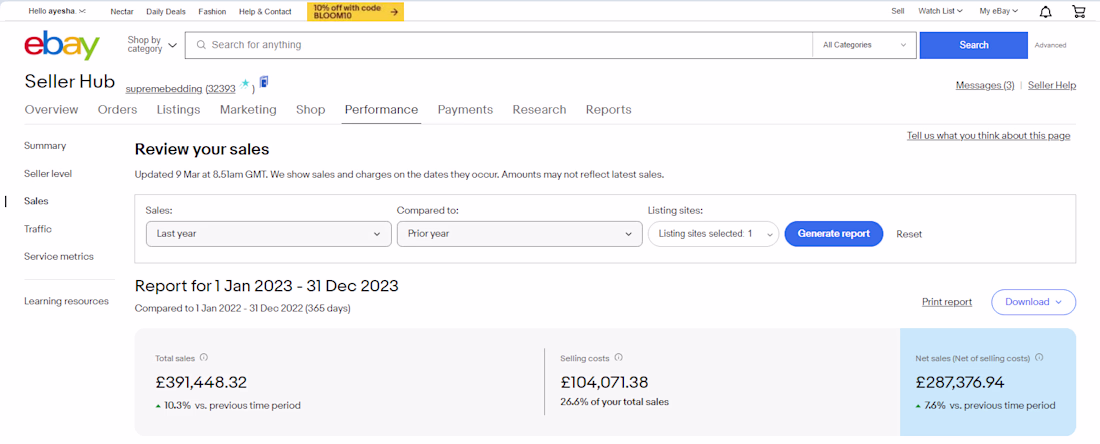
Task: Click the Sell link in the top bar
Action: pyautogui.click(x=897, y=11)
